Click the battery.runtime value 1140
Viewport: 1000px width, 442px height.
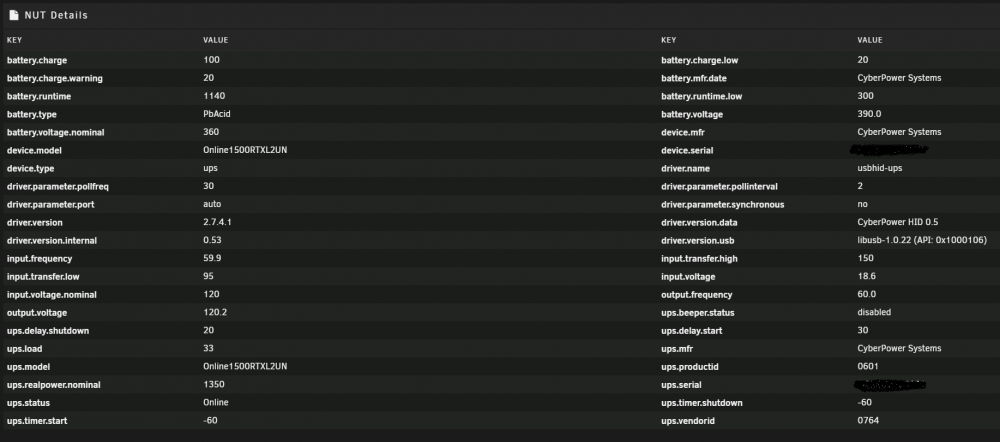(x=214, y=96)
